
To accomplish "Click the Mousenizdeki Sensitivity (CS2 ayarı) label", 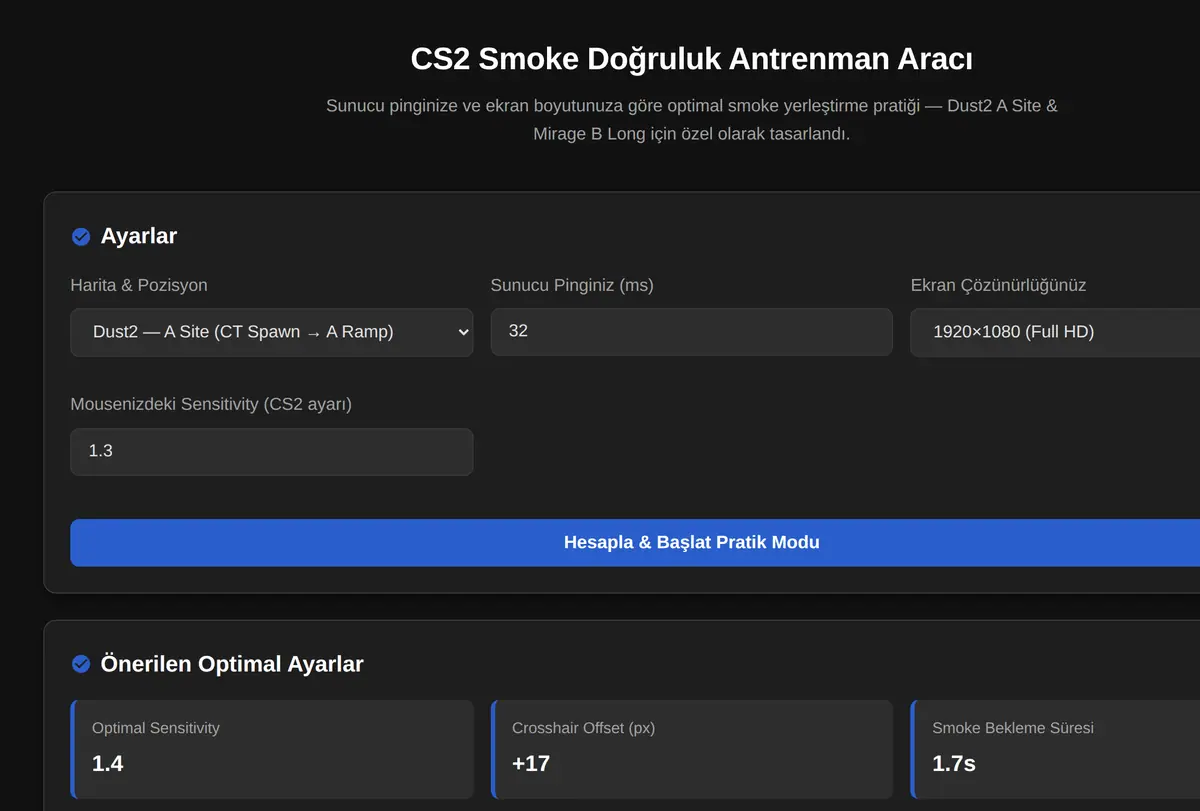I will click(x=211, y=404).
